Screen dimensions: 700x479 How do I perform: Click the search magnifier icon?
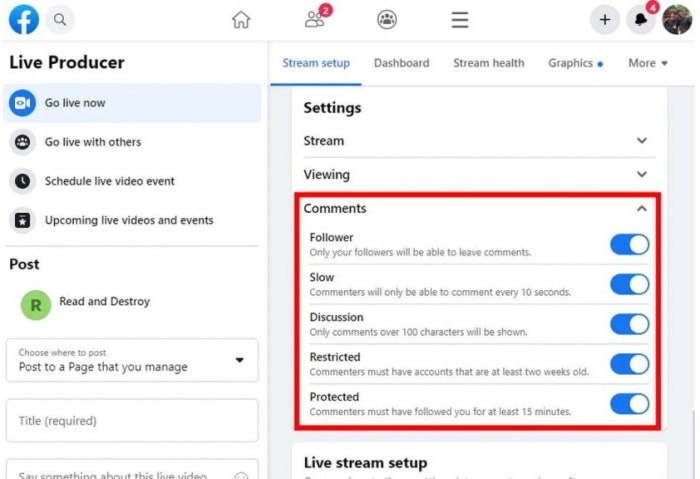(x=60, y=20)
